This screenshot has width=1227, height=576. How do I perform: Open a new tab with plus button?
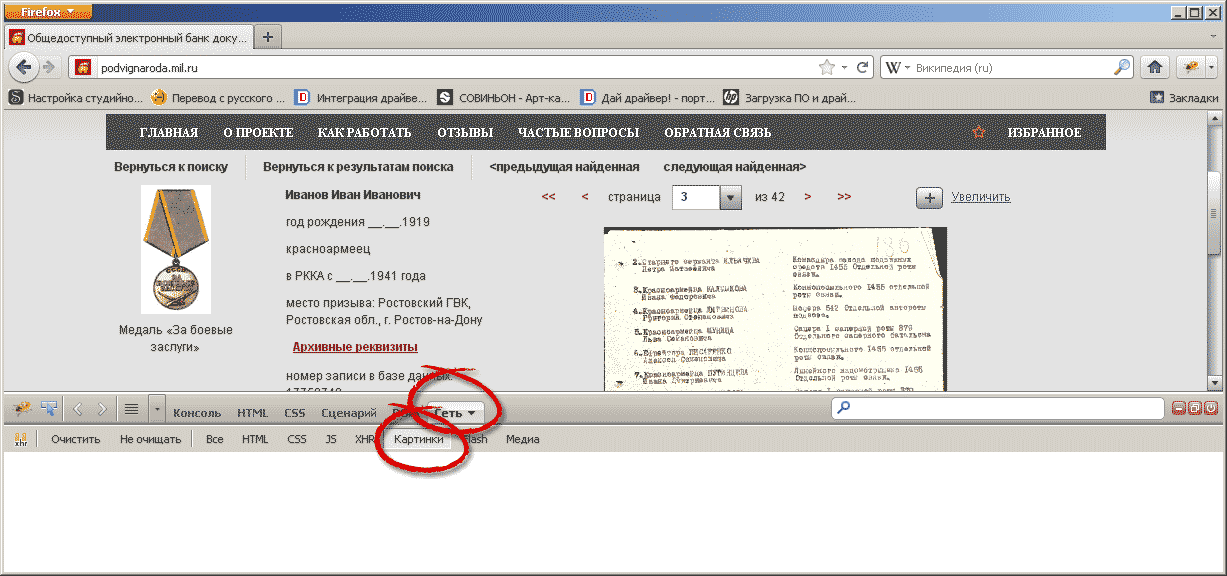point(268,36)
